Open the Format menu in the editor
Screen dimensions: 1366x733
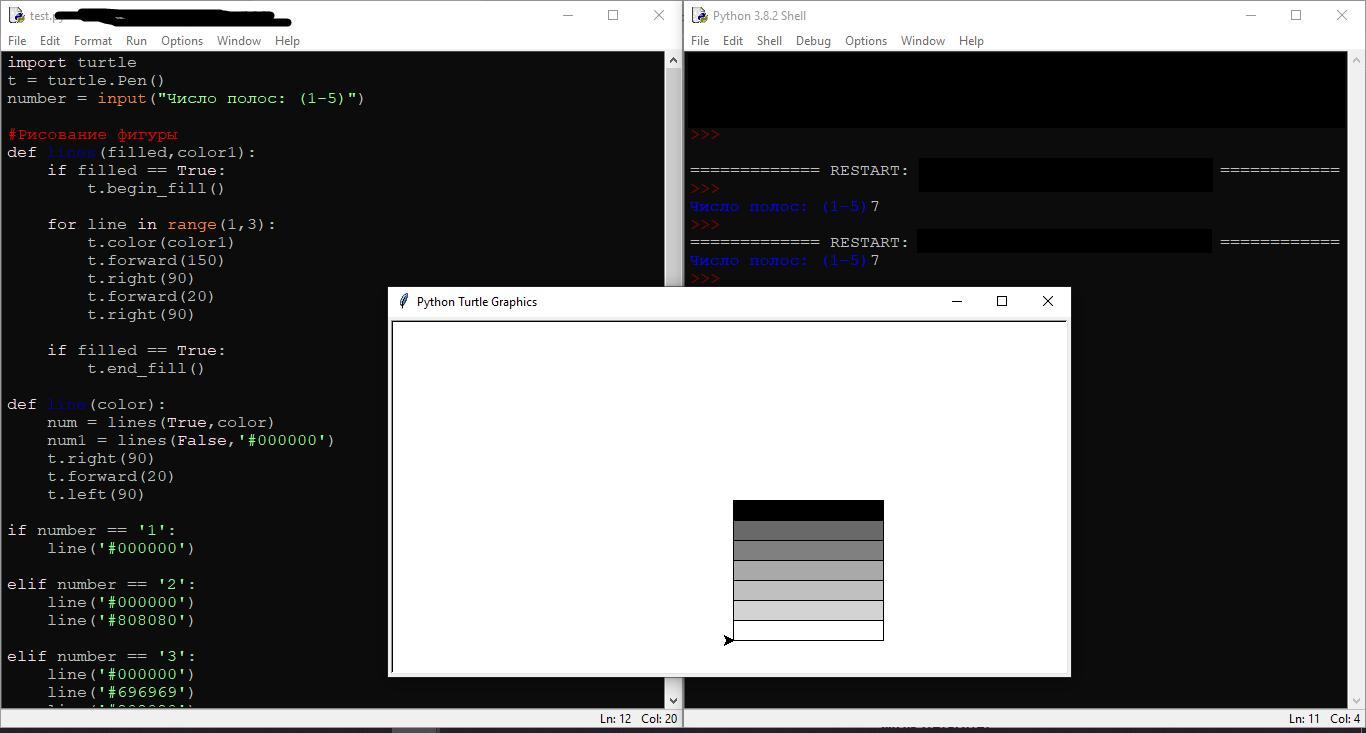93,41
